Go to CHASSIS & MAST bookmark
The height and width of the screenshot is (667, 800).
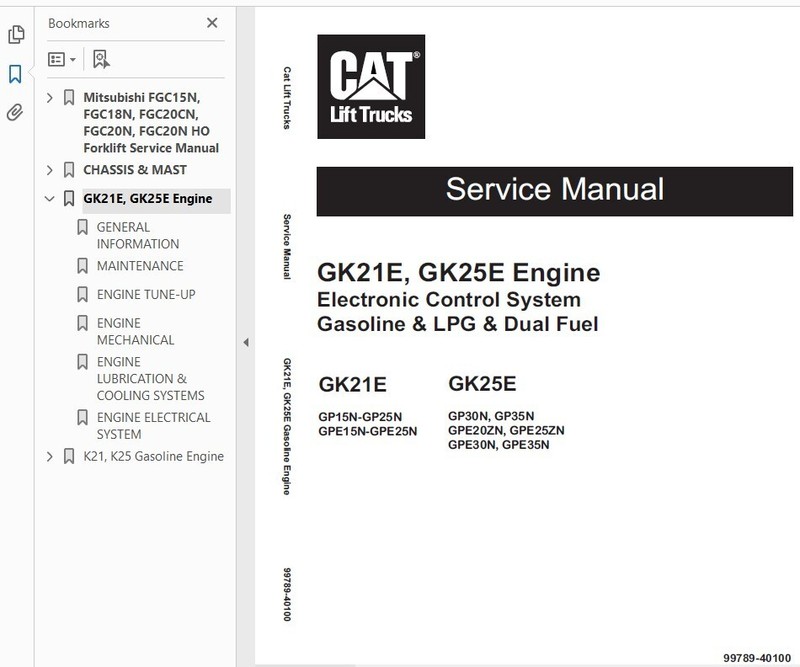coord(135,170)
